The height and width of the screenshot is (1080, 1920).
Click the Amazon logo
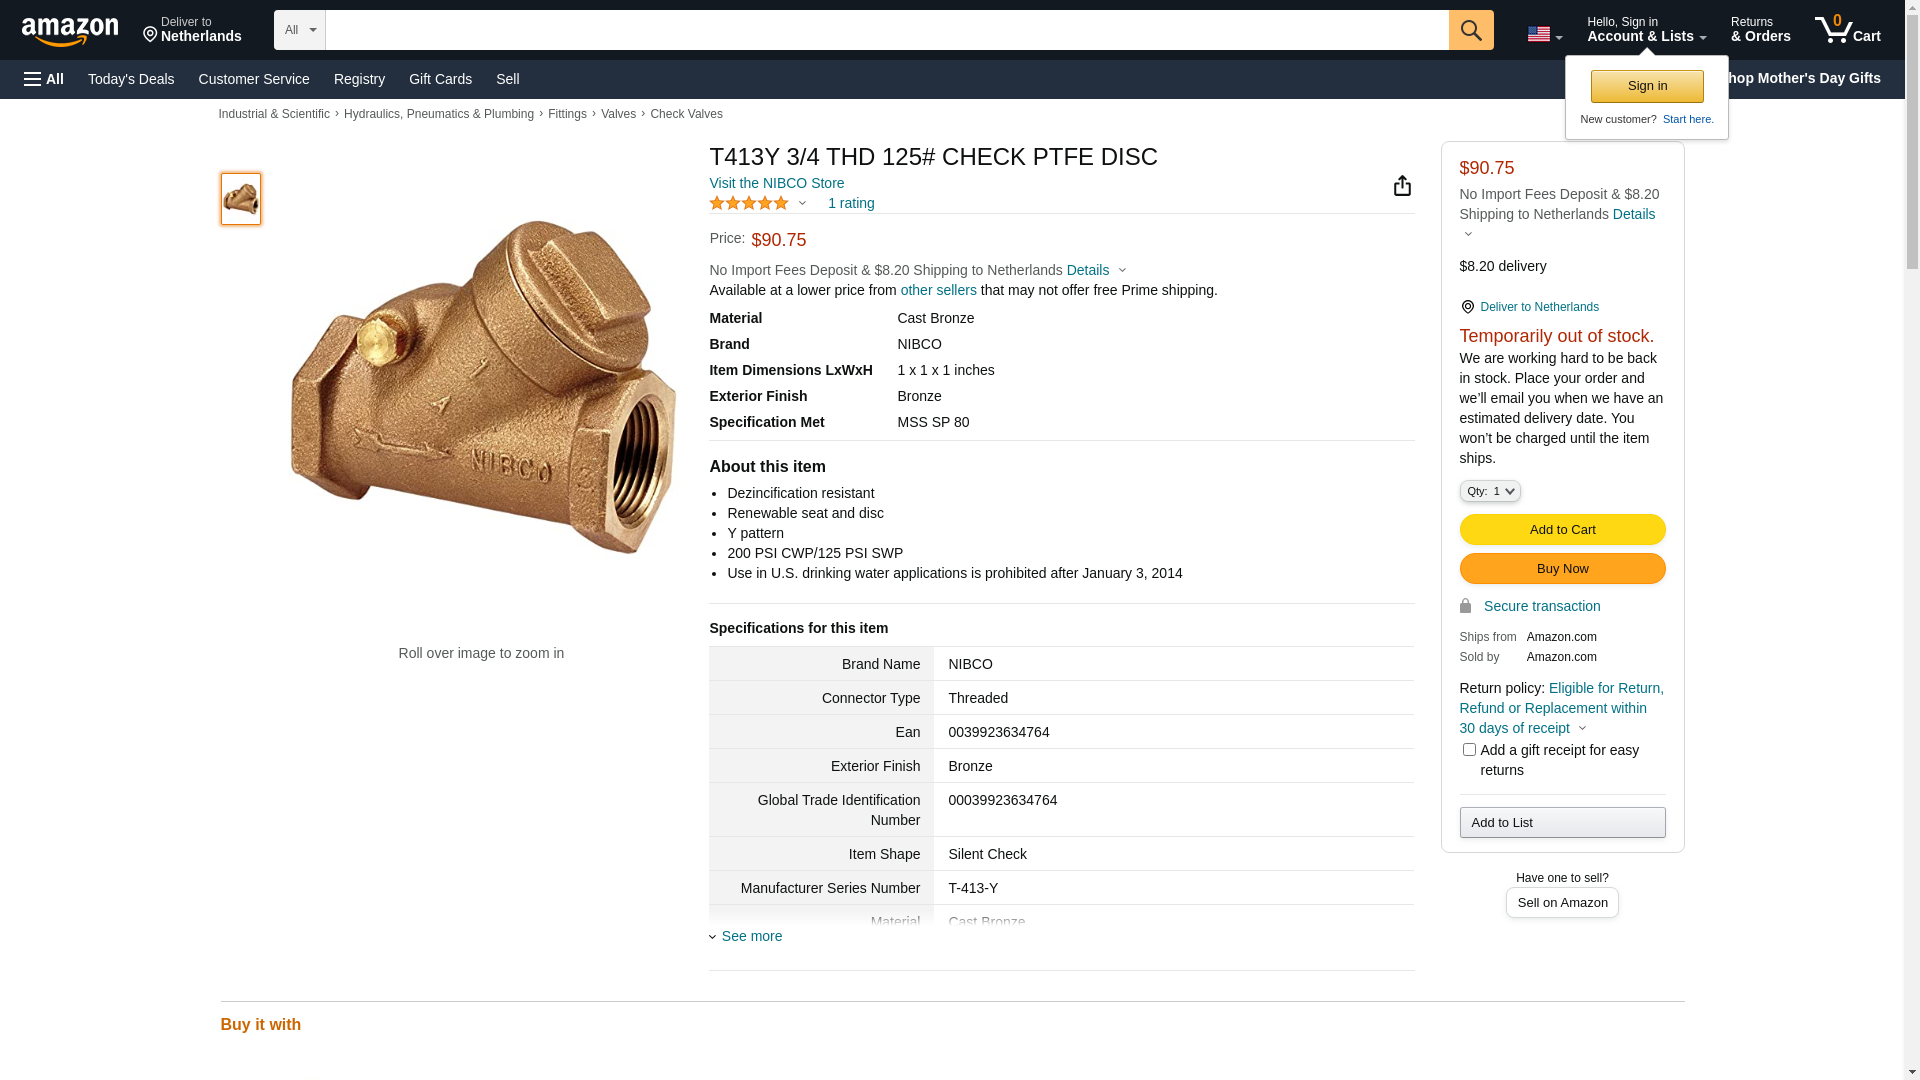pyautogui.click(x=70, y=32)
